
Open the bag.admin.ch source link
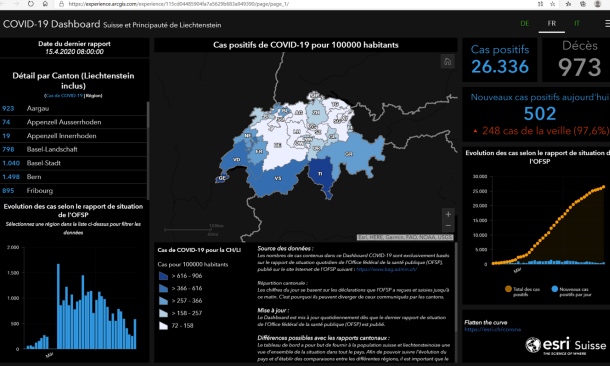[387, 269]
